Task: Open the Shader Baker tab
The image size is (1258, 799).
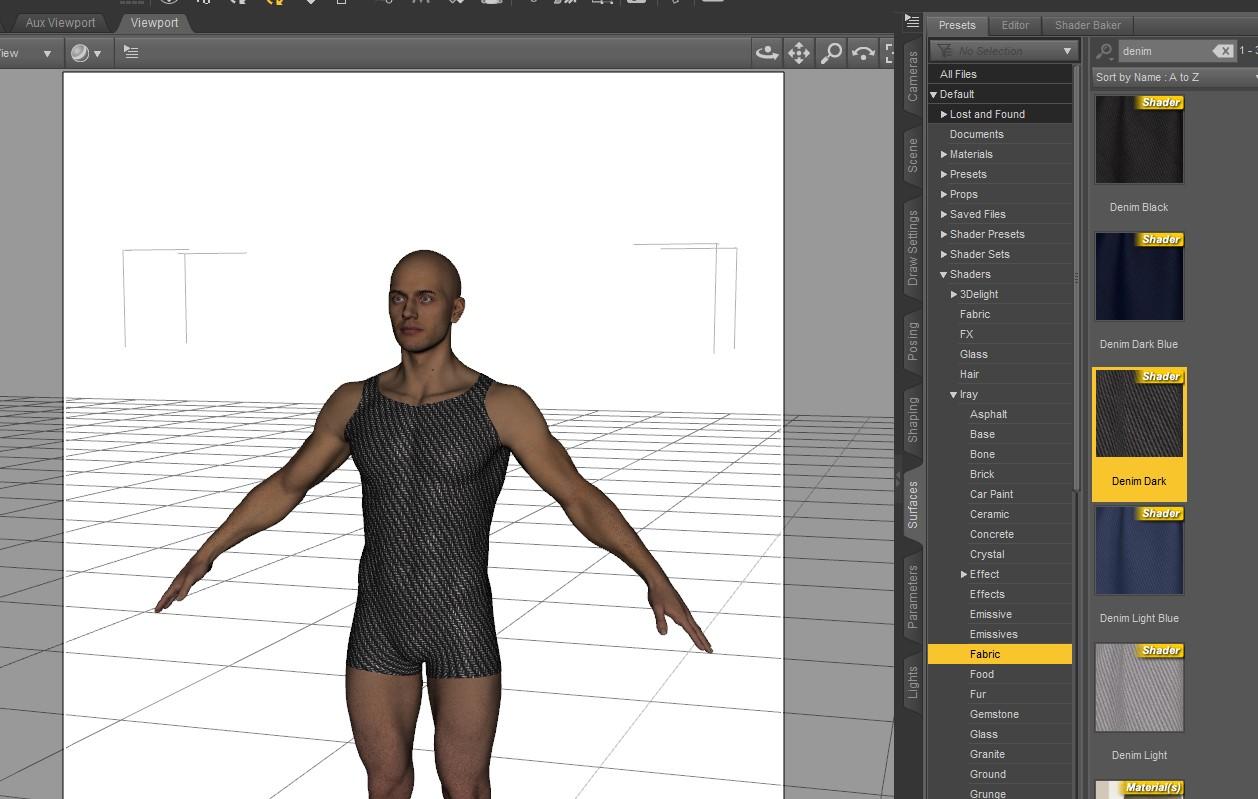Action: [x=1087, y=25]
